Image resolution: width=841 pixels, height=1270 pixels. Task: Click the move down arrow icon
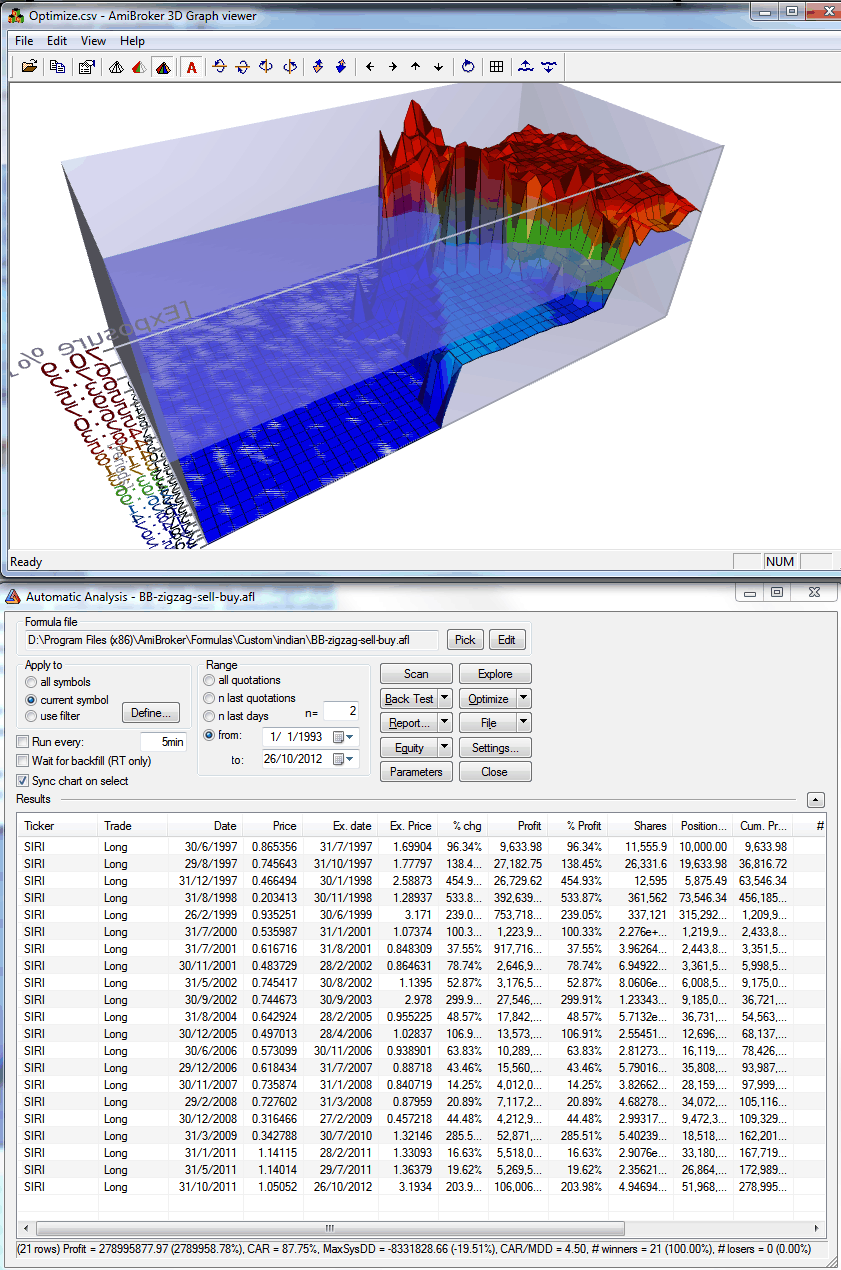(438, 67)
